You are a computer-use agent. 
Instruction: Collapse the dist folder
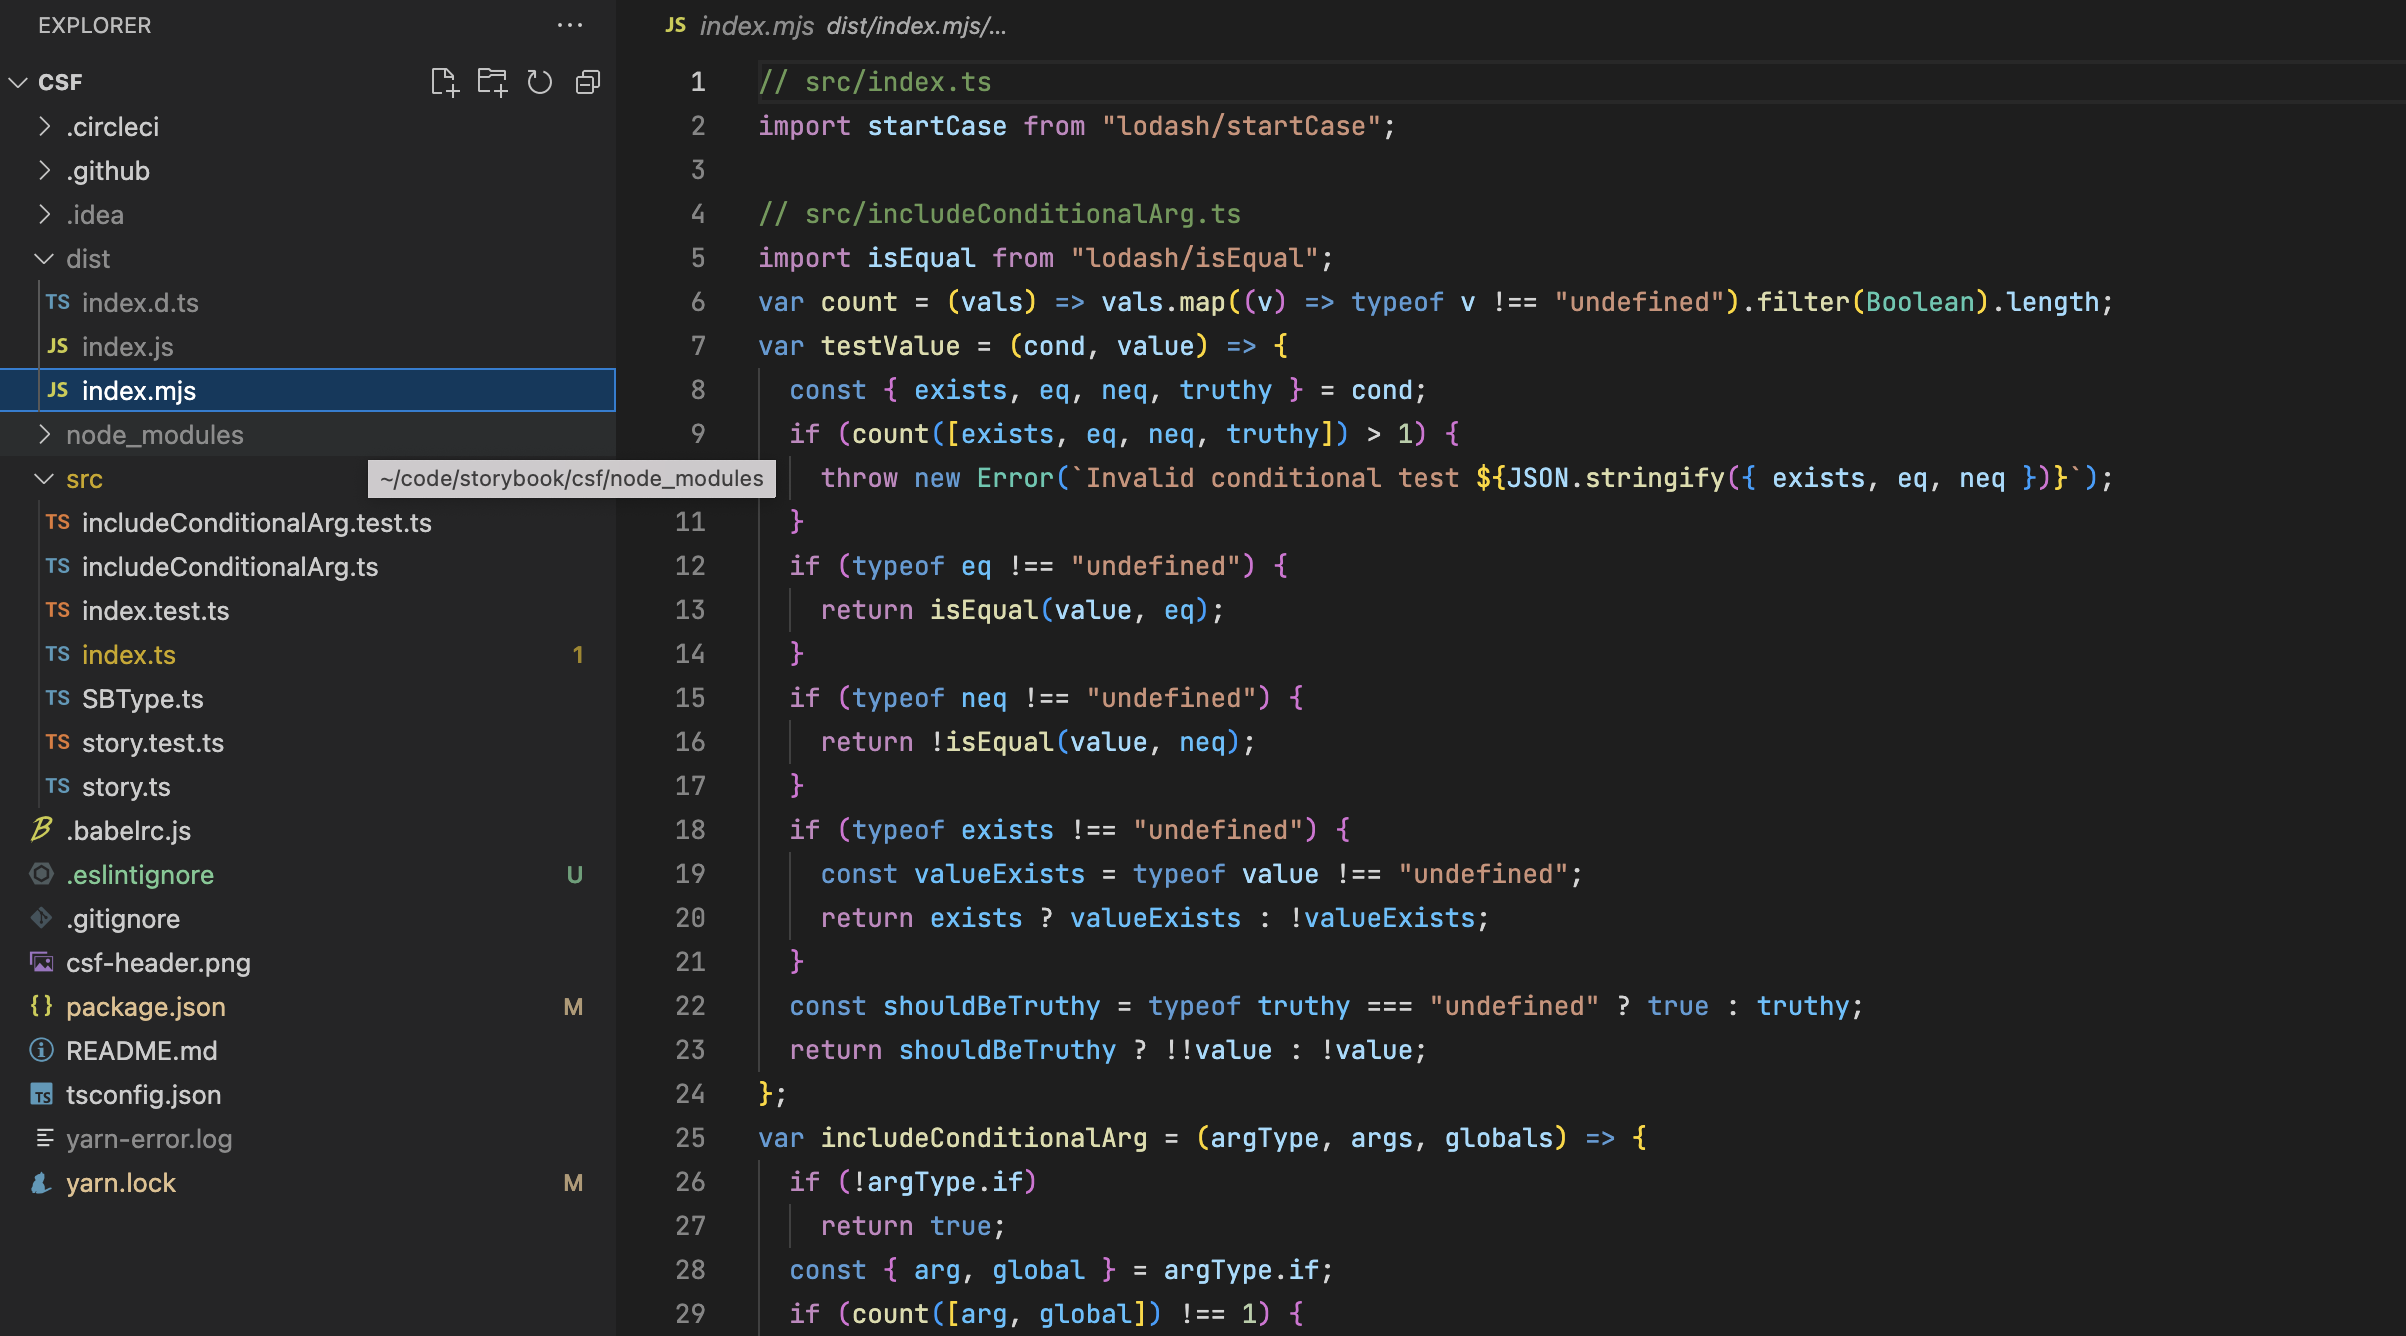[44, 258]
